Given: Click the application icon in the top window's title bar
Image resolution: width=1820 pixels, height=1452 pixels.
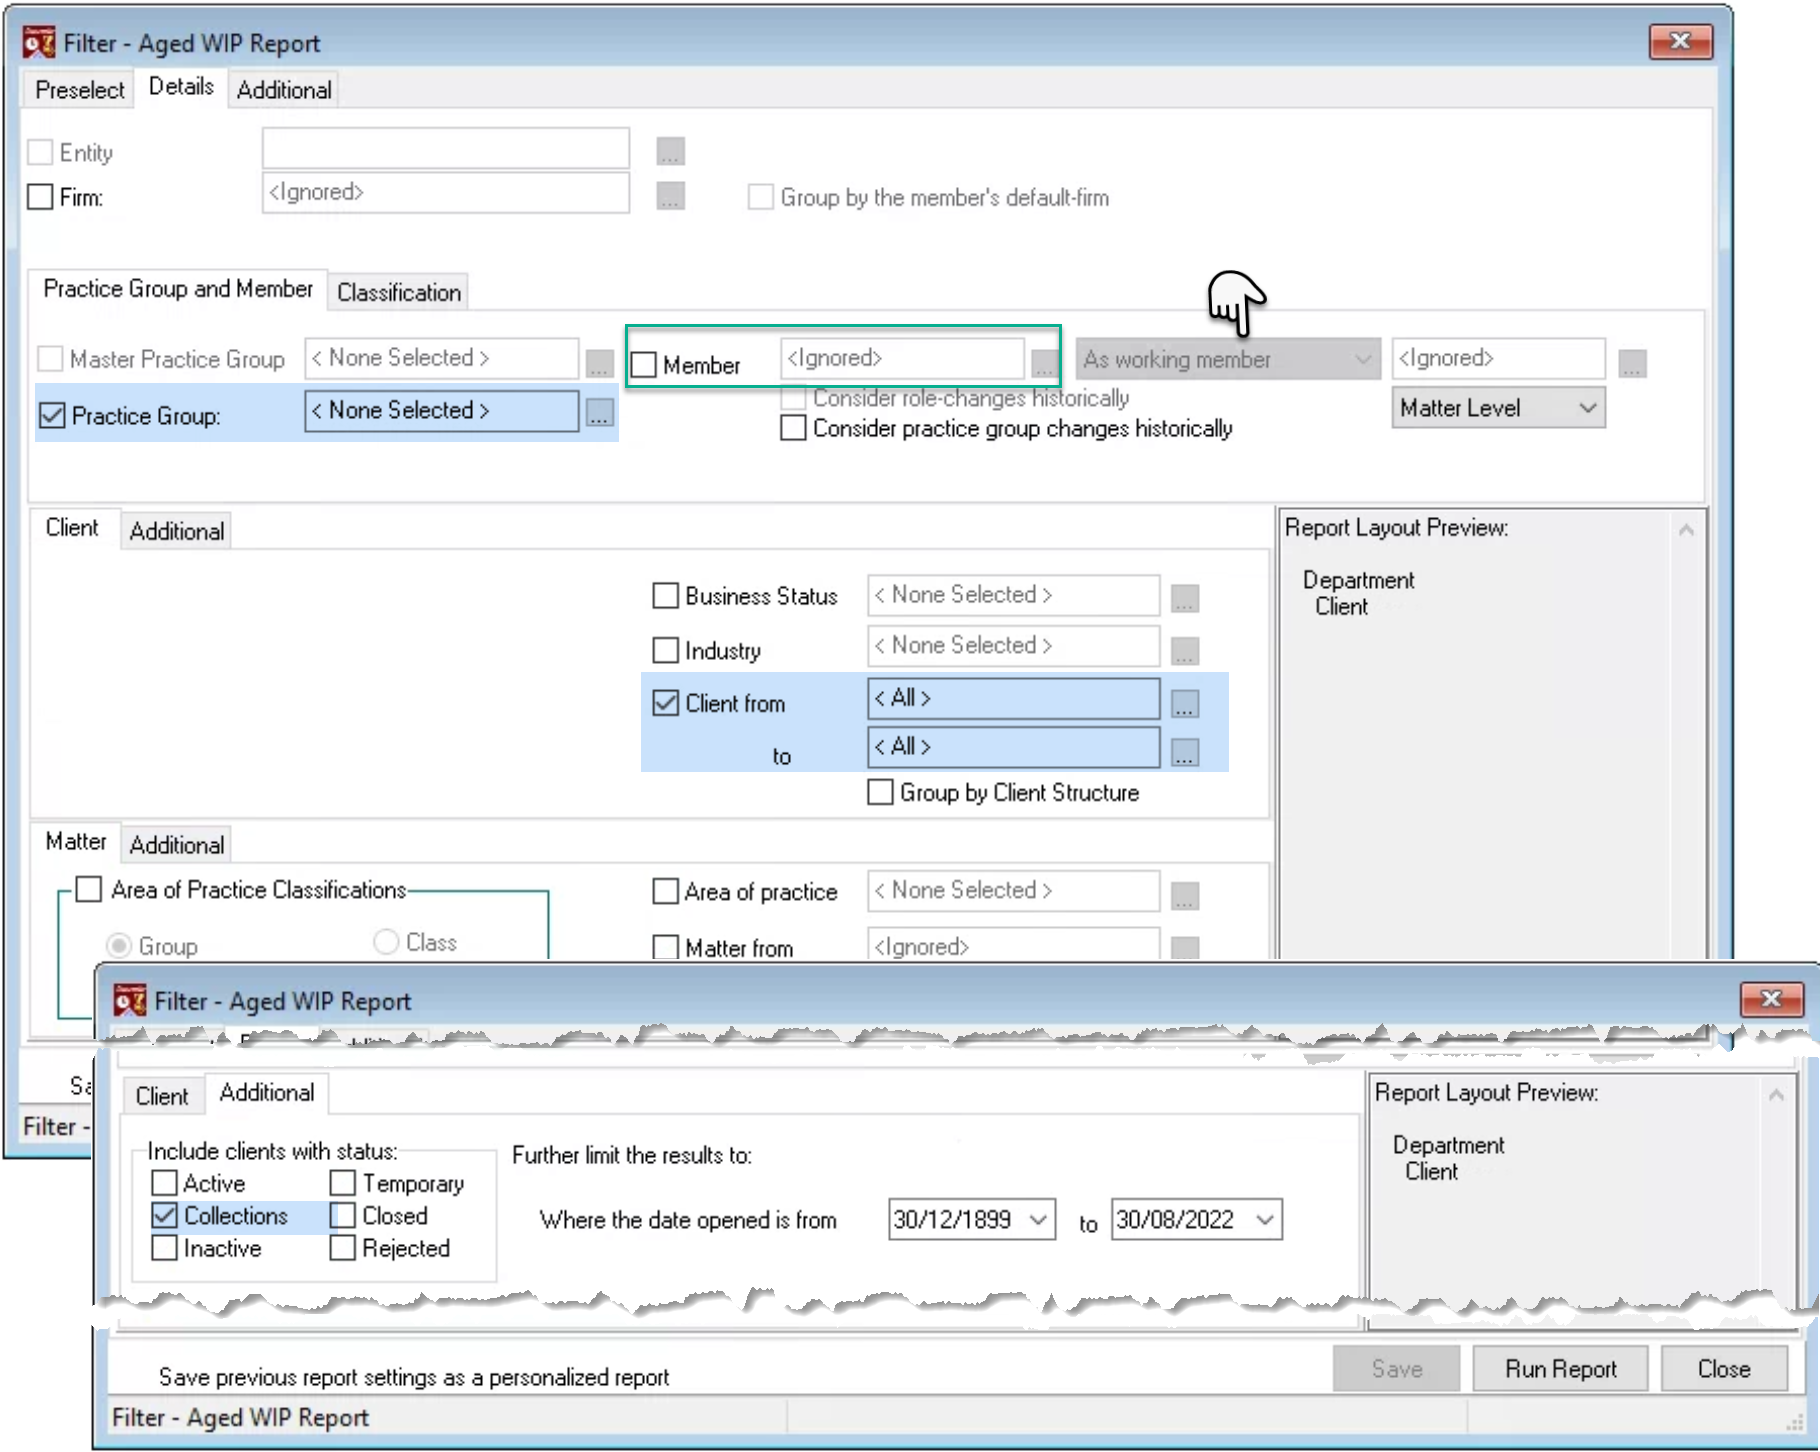Looking at the screenshot, I should point(39,43).
